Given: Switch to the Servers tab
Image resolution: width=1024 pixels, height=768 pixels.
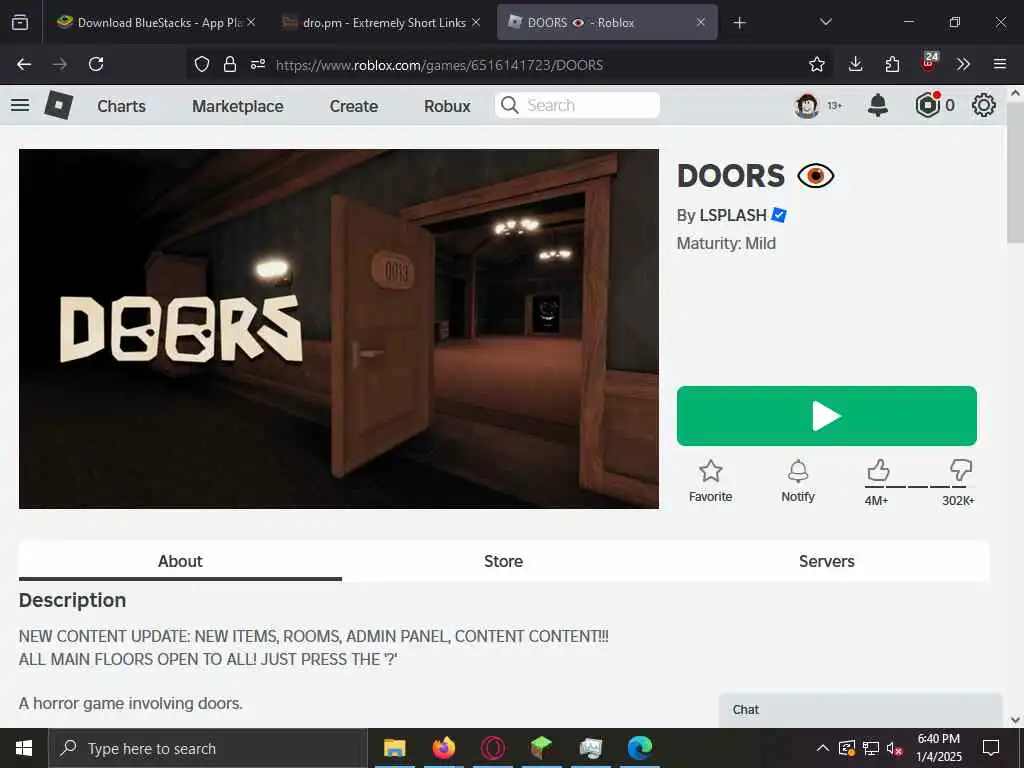Looking at the screenshot, I should (x=827, y=561).
